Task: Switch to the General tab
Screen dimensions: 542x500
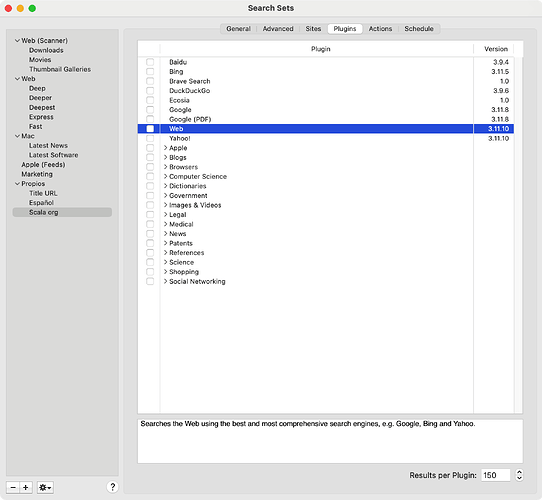Action: pyautogui.click(x=238, y=29)
